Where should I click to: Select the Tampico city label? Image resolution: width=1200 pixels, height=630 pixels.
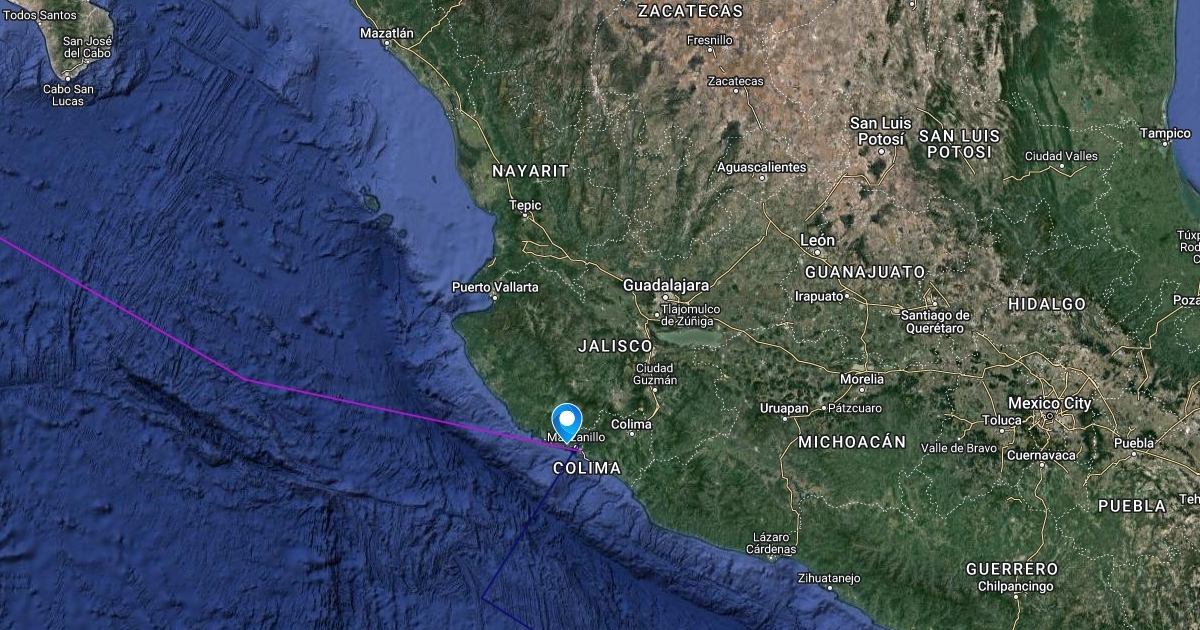coord(1165,133)
